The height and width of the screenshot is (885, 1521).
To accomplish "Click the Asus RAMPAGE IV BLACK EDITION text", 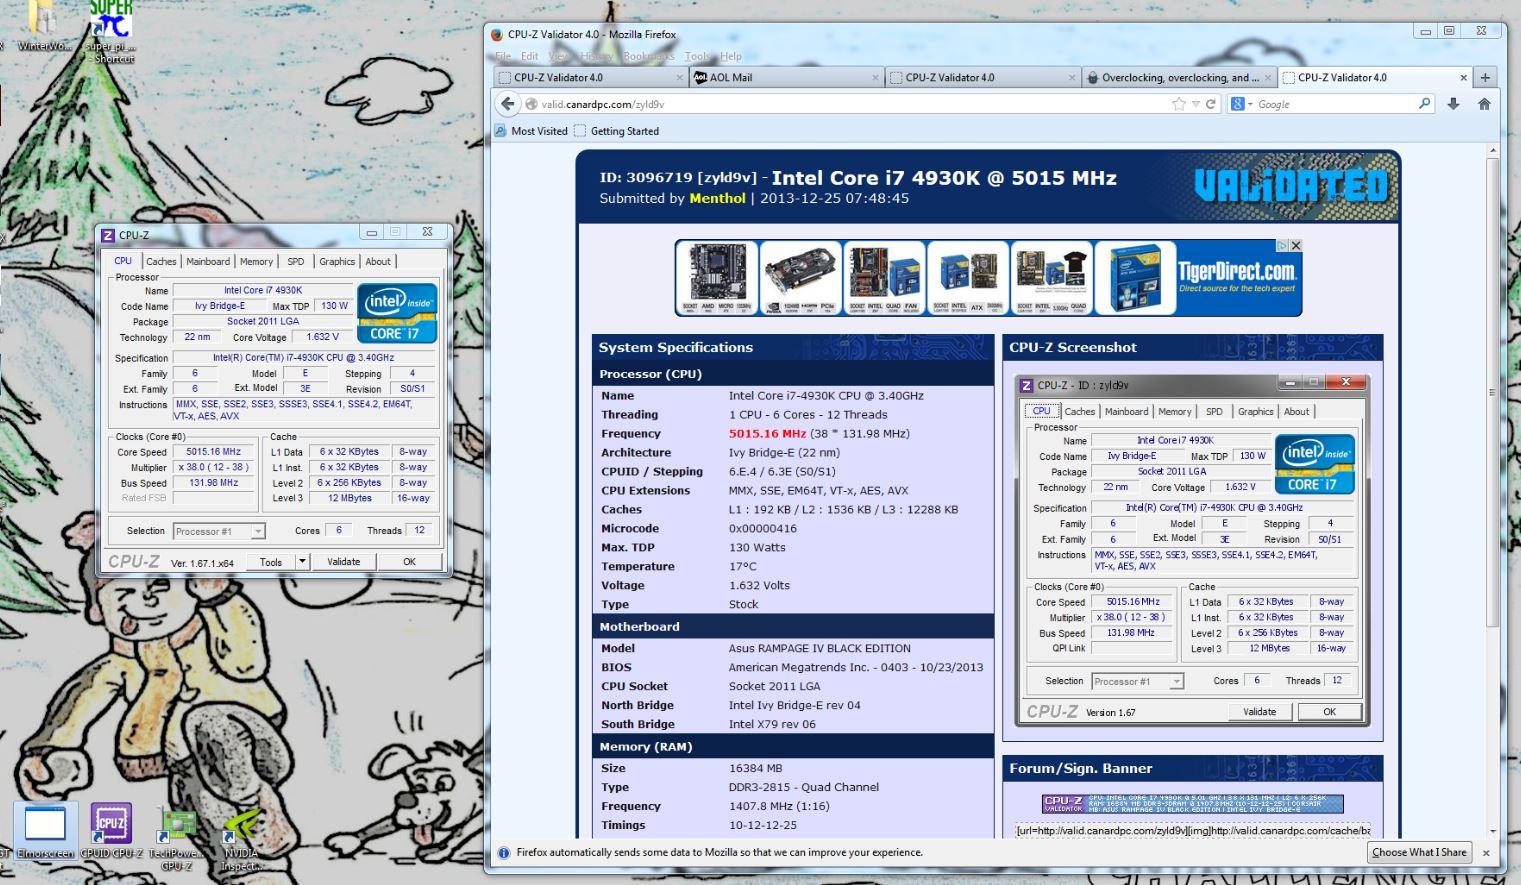I will tap(819, 648).
